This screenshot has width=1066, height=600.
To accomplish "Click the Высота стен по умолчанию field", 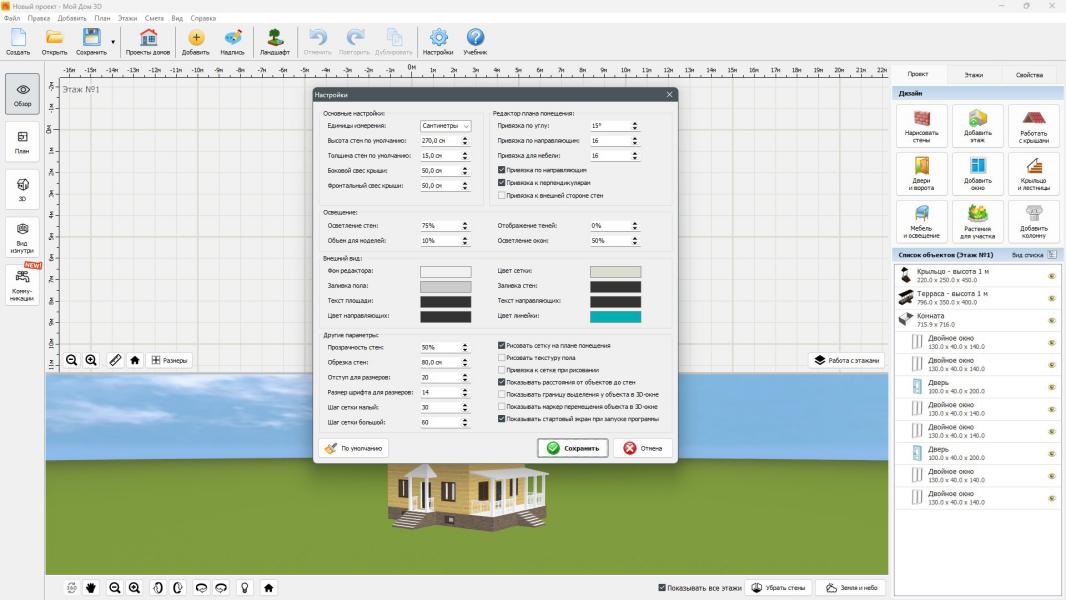I will (438, 141).
